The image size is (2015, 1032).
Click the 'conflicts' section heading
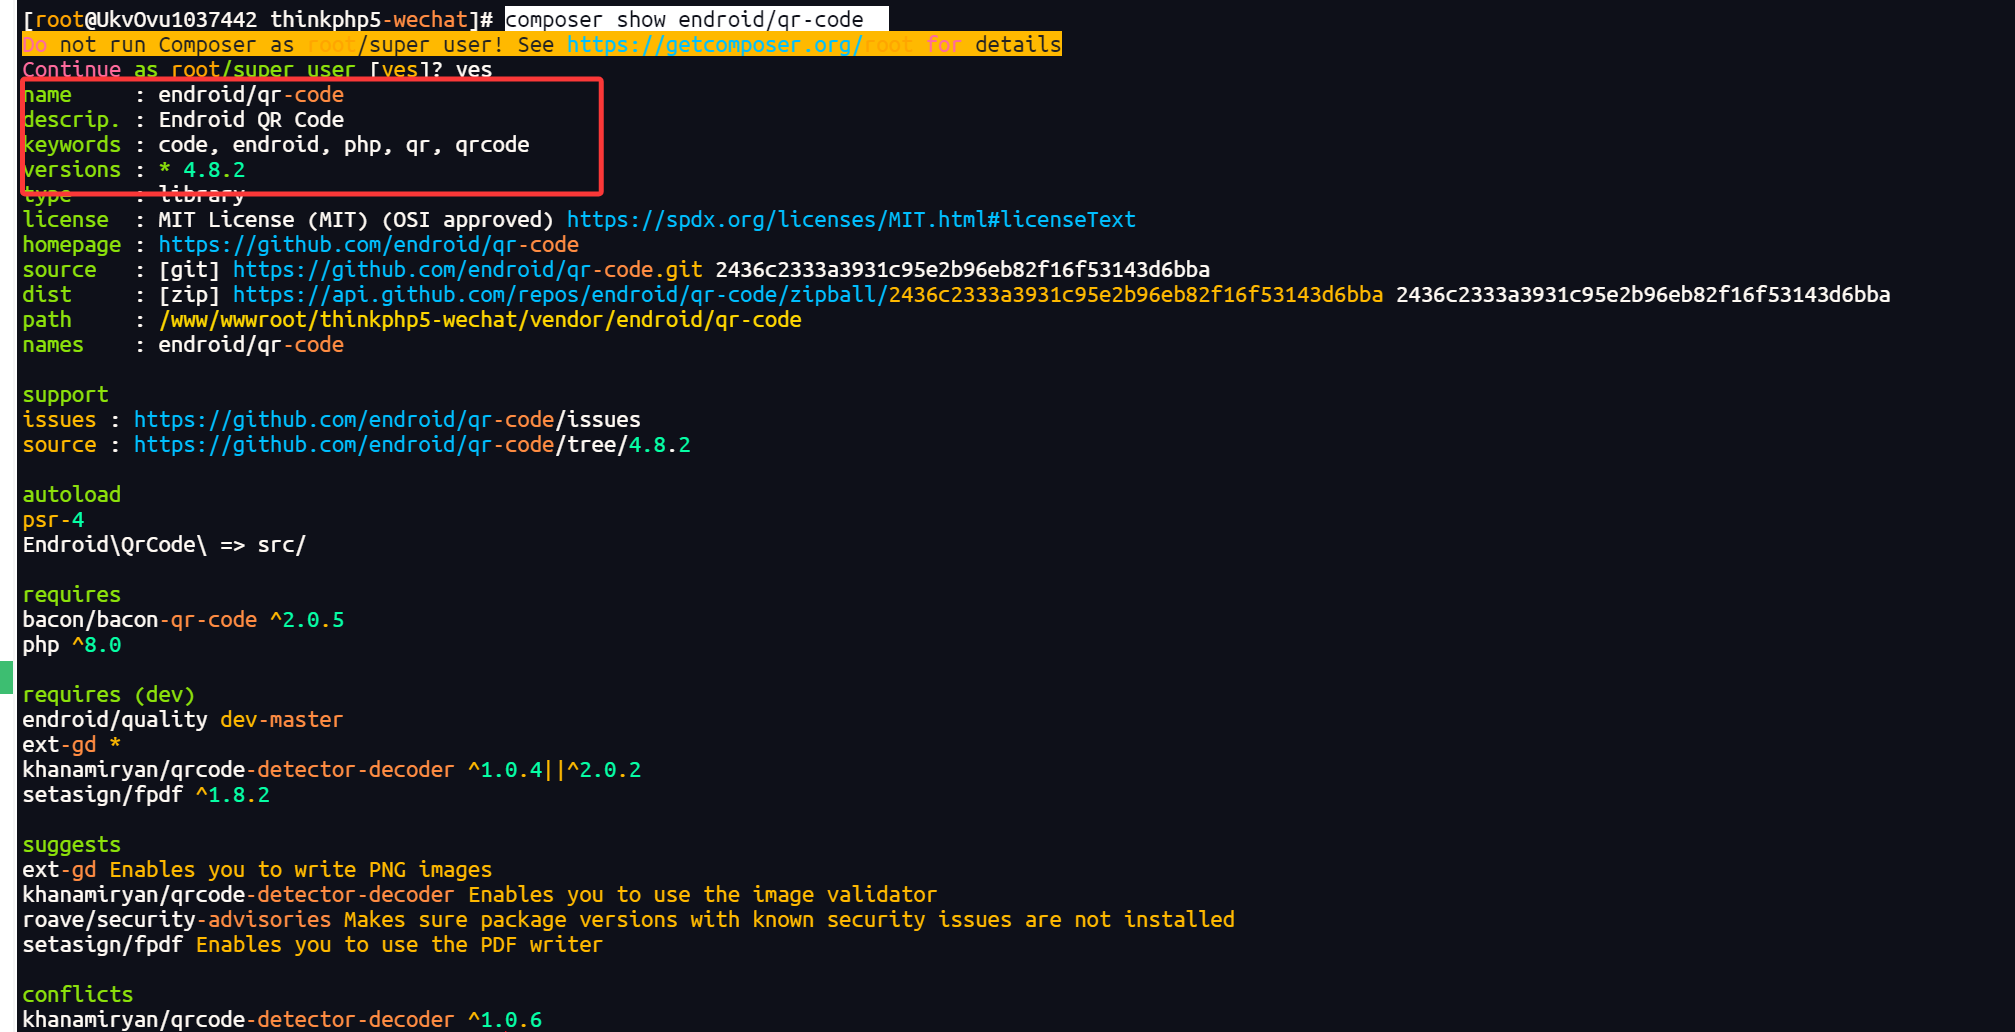click(77, 995)
